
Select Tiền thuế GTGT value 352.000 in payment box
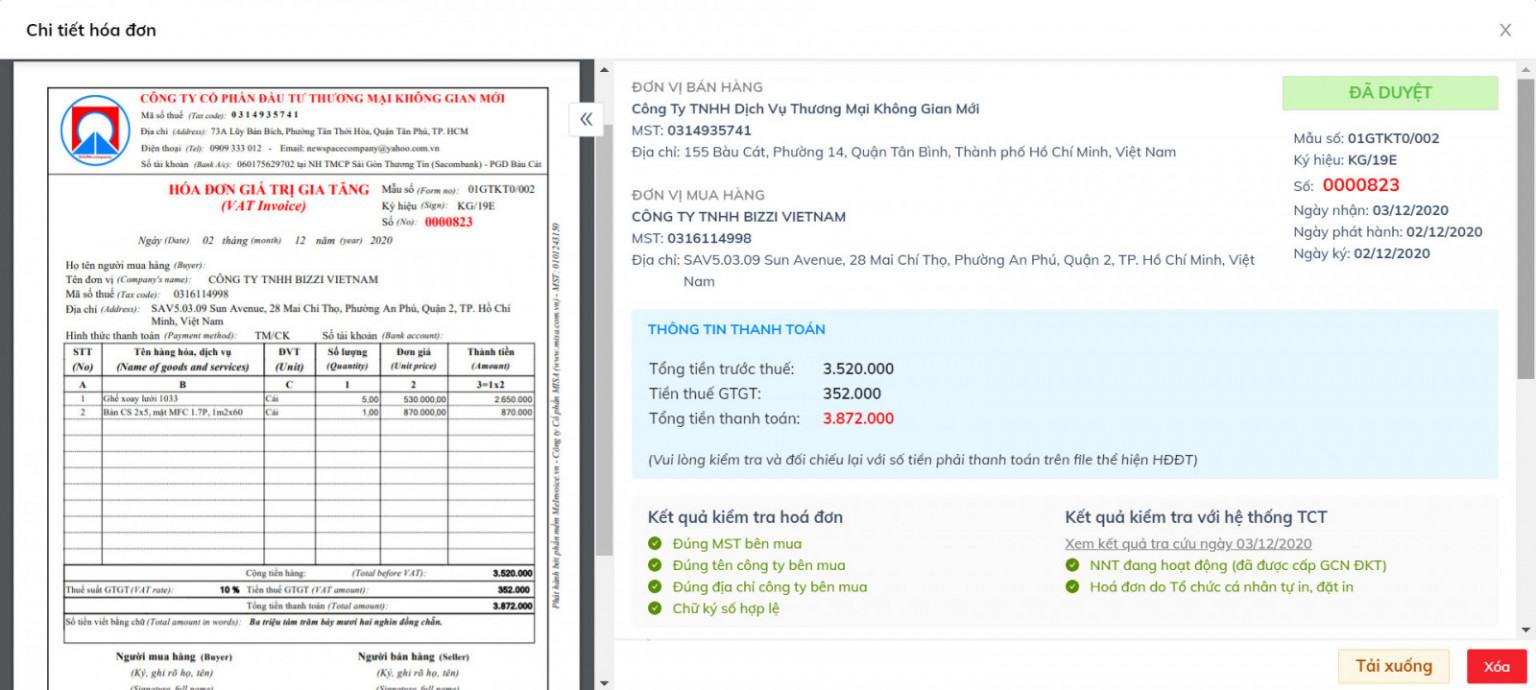(x=852, y=394)
